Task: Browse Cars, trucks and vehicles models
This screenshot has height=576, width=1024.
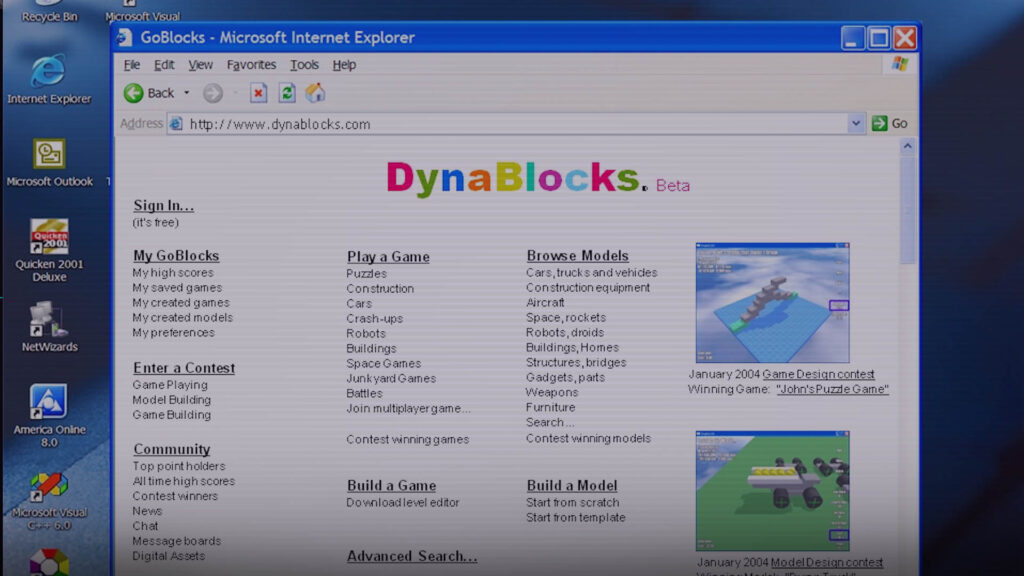Action: point(592,272)
